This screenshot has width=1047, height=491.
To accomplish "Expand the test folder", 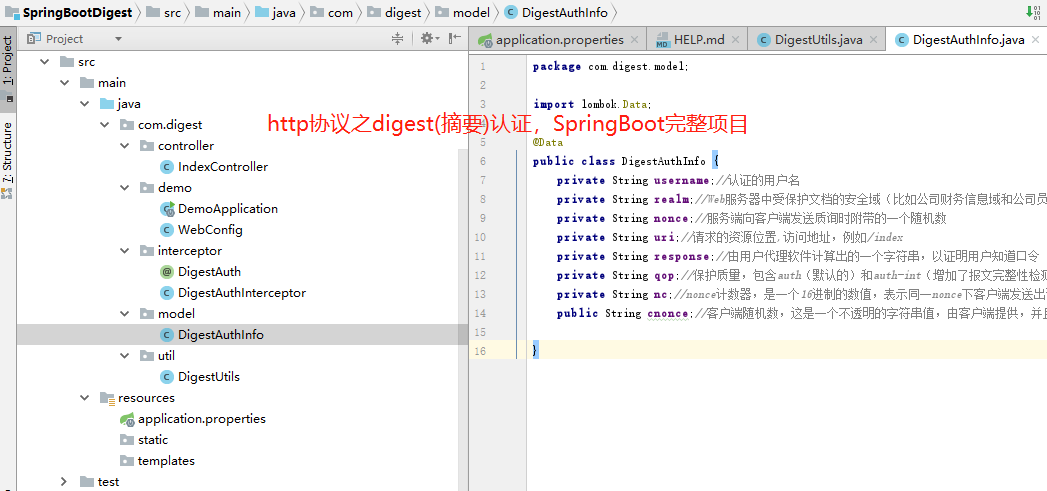I will (63, 481).
